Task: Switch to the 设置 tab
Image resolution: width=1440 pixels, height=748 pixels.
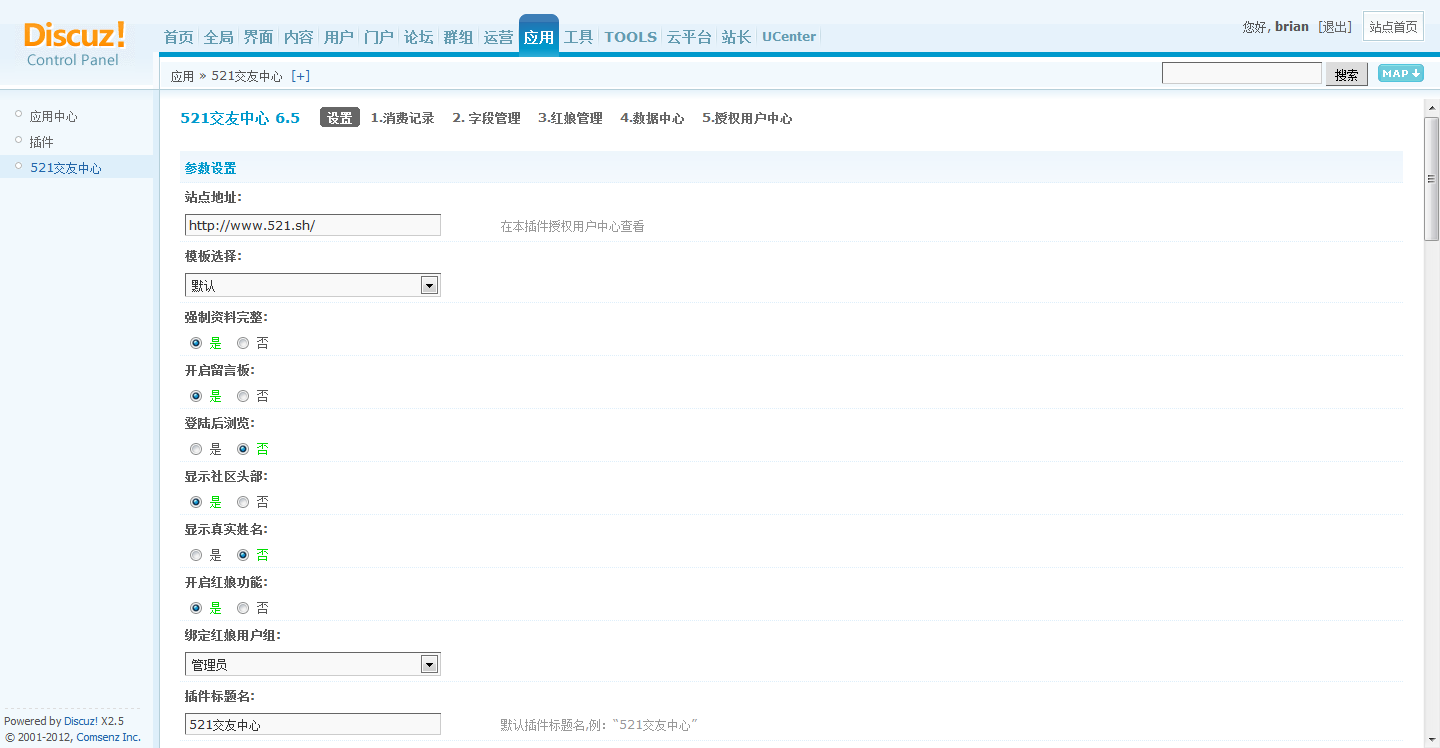Action: pyautogui.click(x=340, y=118)
